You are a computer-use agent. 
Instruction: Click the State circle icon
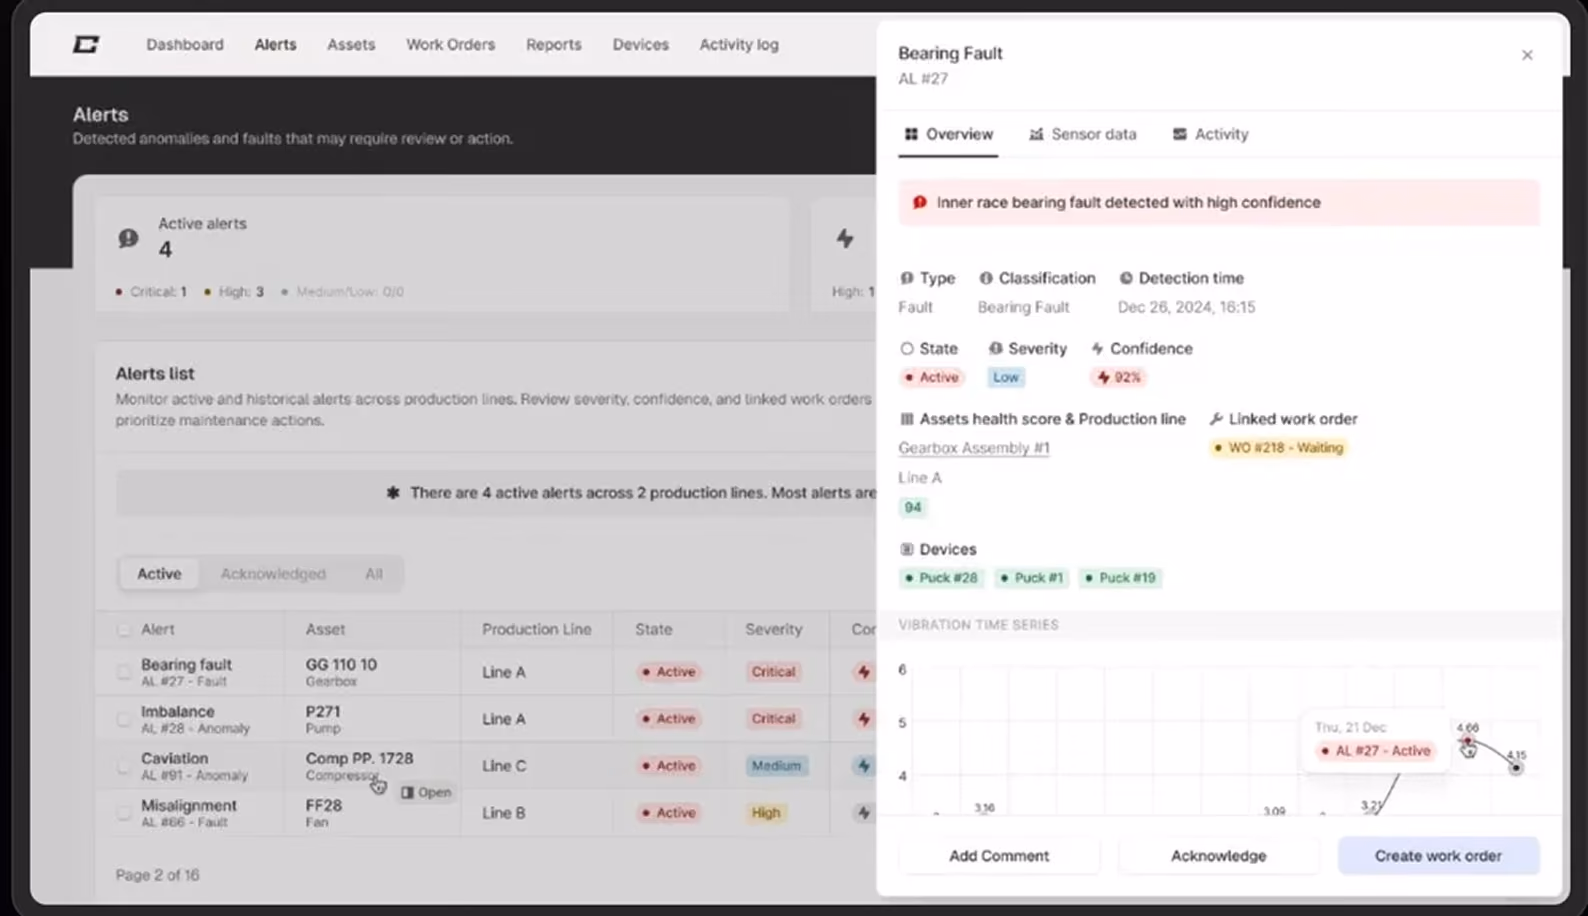(907, 348)
